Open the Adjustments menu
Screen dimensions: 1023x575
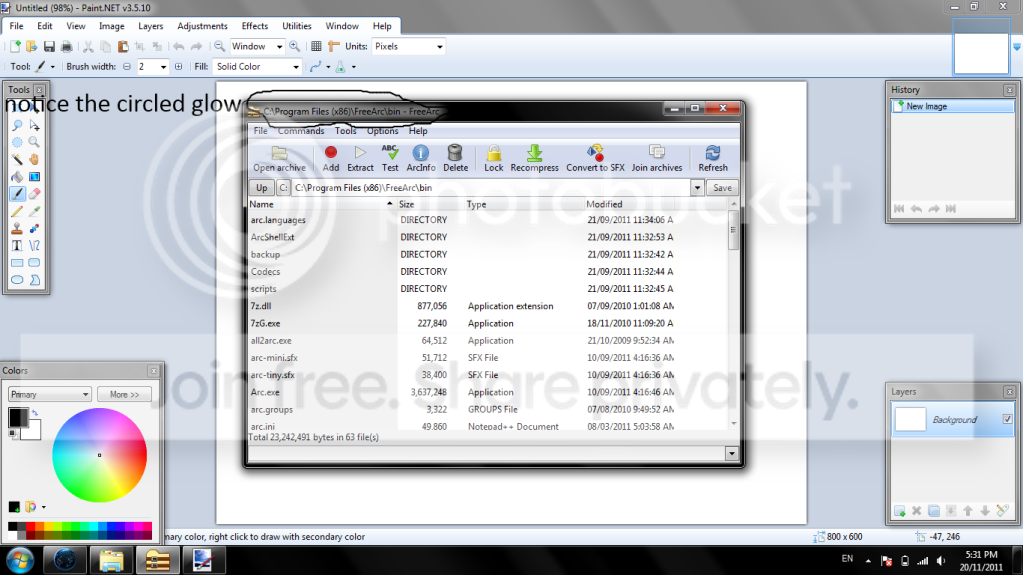click(x=202, y=26)
